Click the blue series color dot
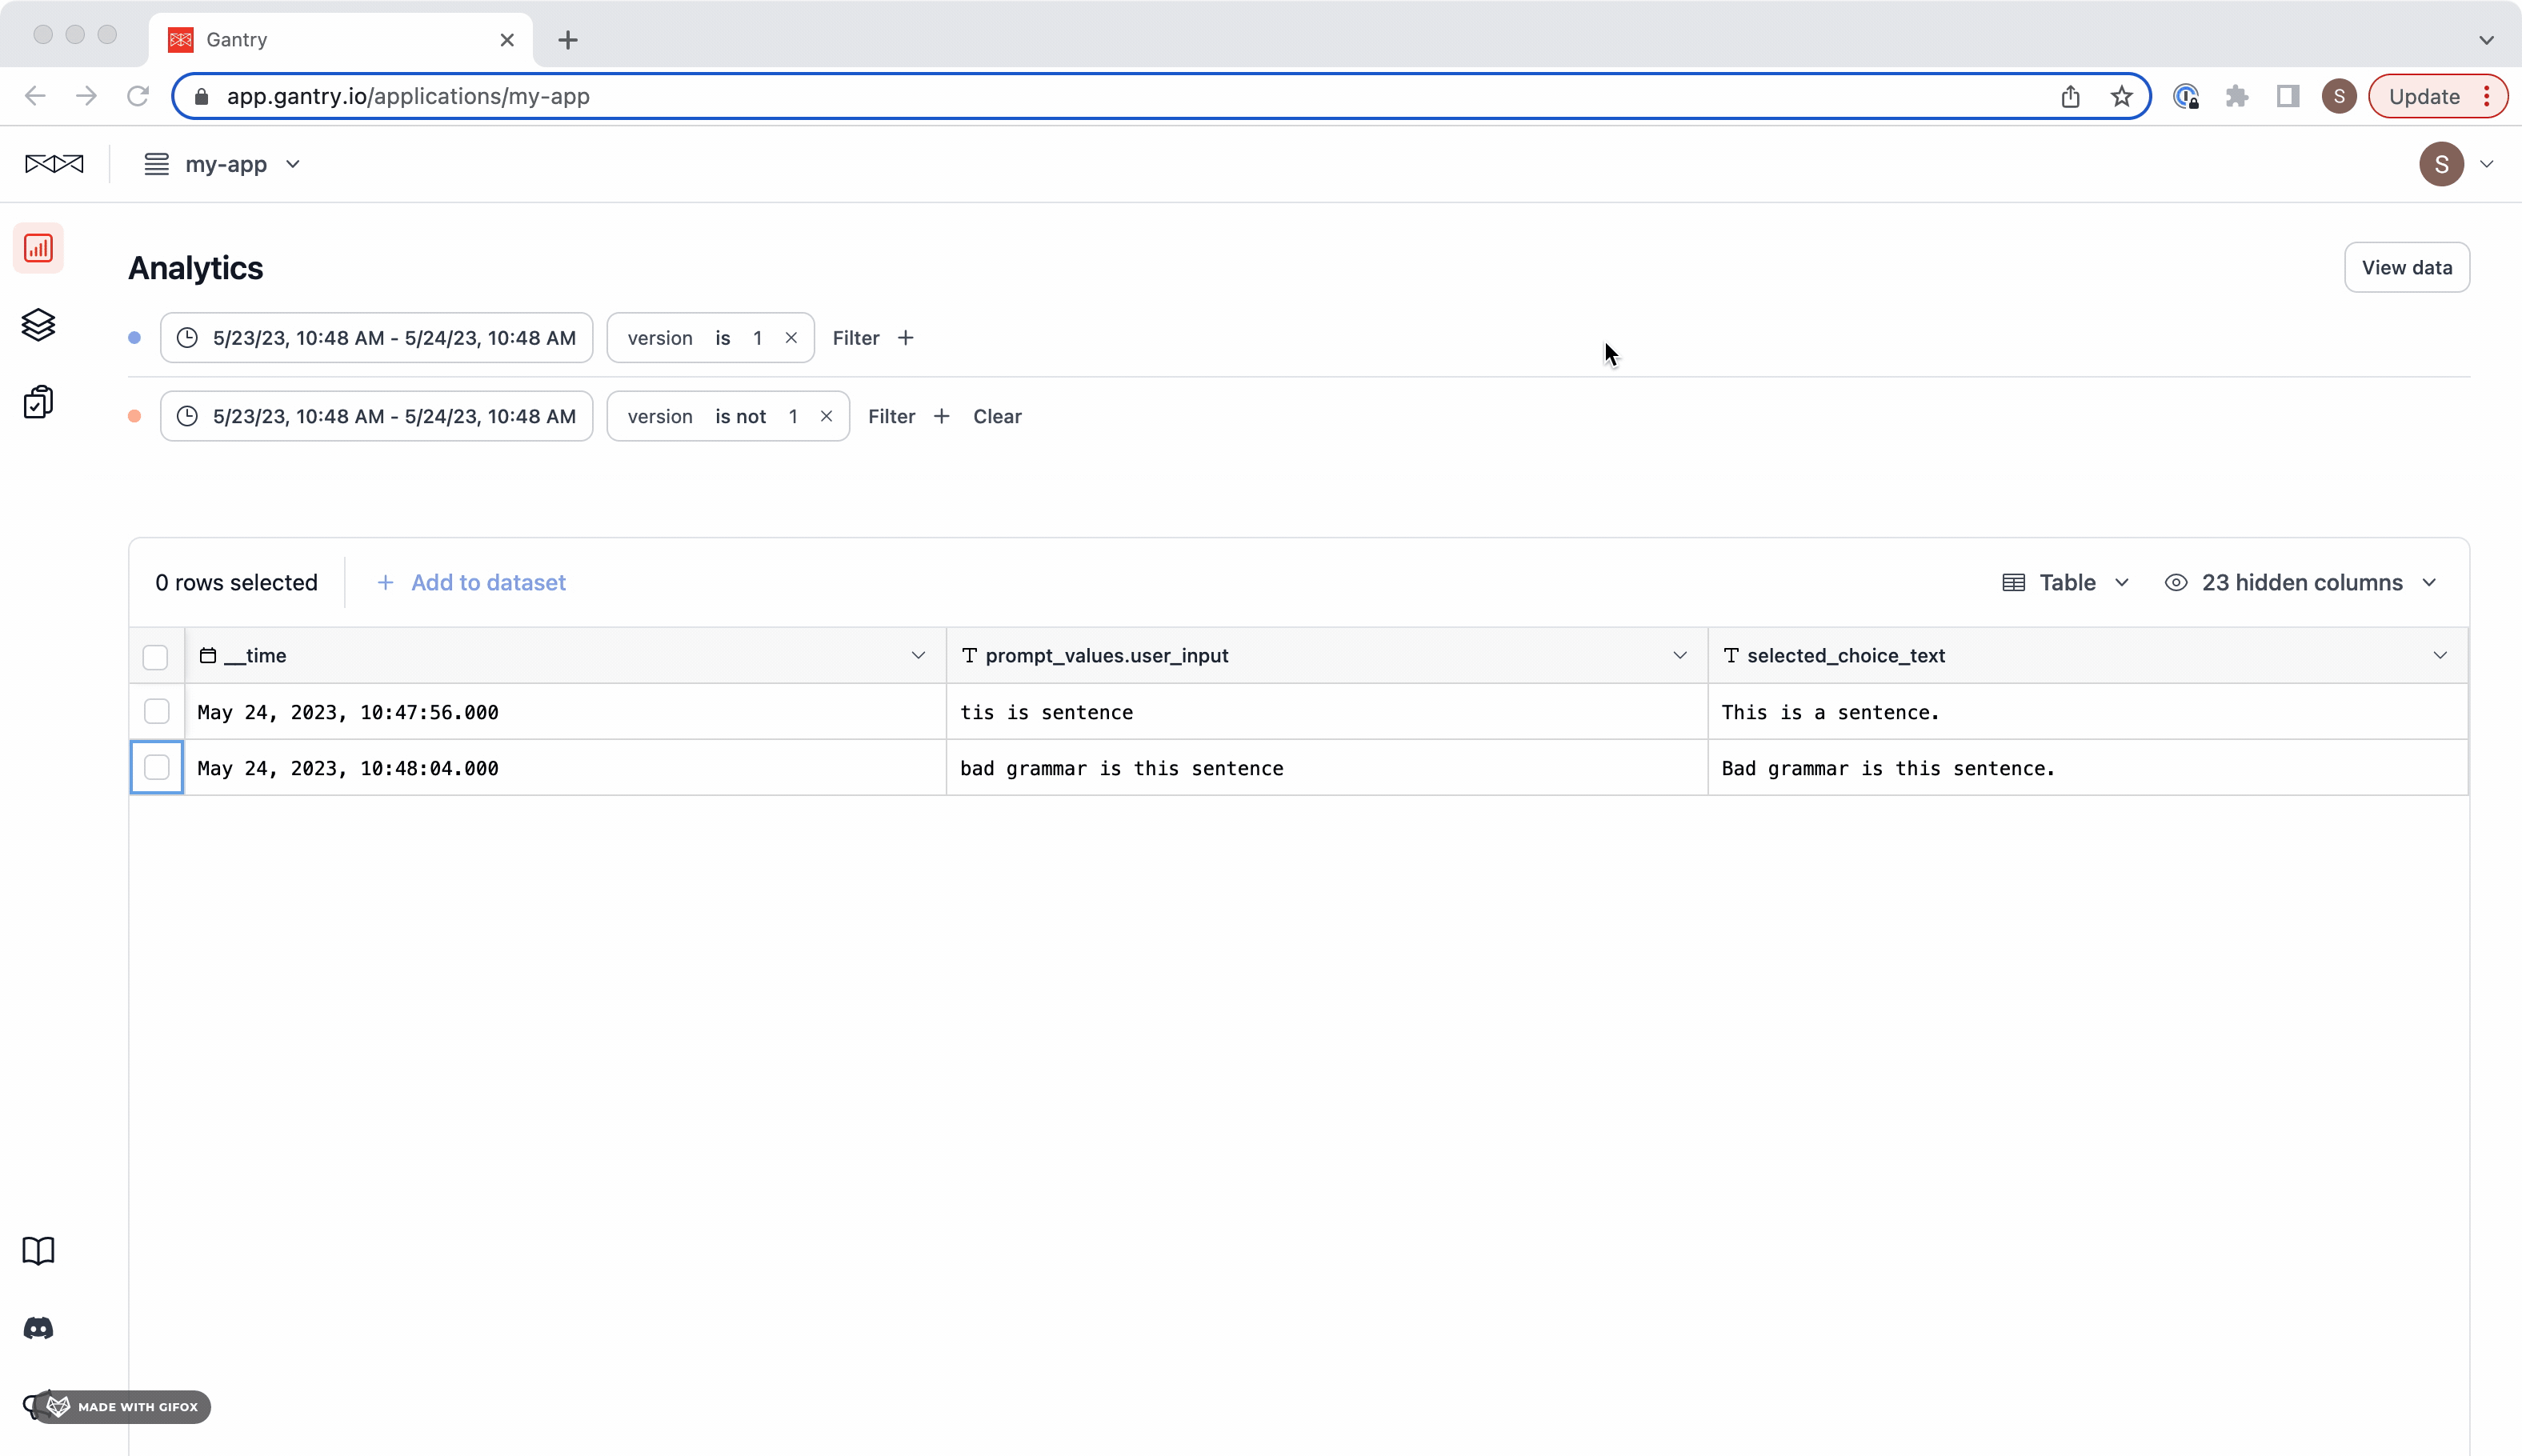Image resolution: width=2522 pixels, height=1456 pixels. pyautogui.click(x=134, y=338)
